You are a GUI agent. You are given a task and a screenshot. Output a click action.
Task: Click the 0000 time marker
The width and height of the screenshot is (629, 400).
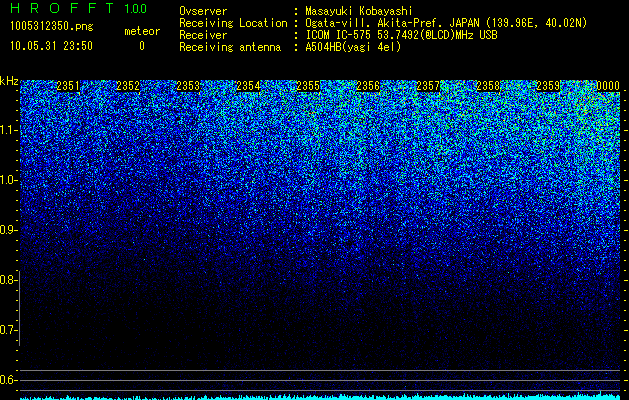[608, 86]
